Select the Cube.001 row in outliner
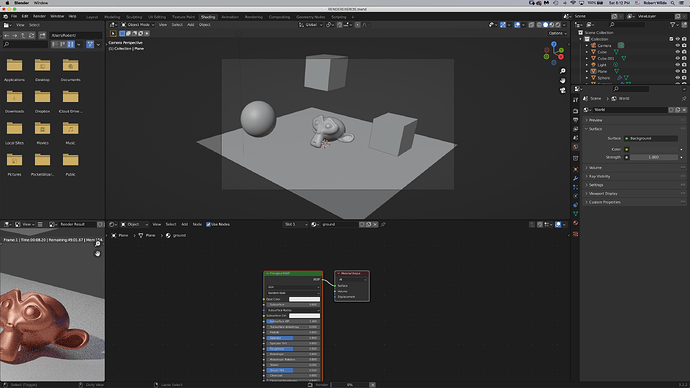The image size is (690, 388). pos(606,58)
